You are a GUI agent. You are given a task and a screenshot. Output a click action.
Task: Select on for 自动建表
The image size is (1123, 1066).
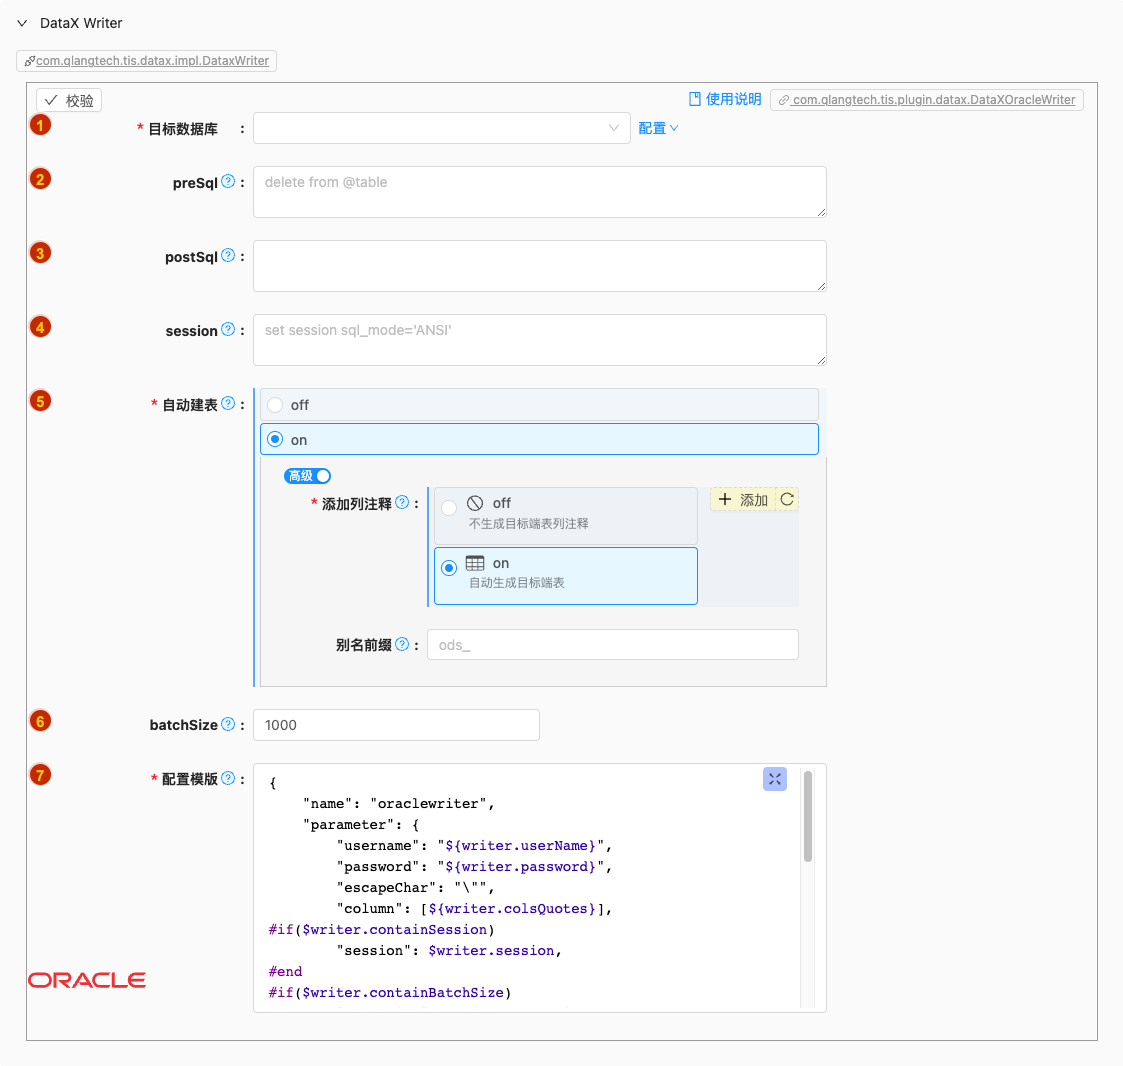[539, 439]
